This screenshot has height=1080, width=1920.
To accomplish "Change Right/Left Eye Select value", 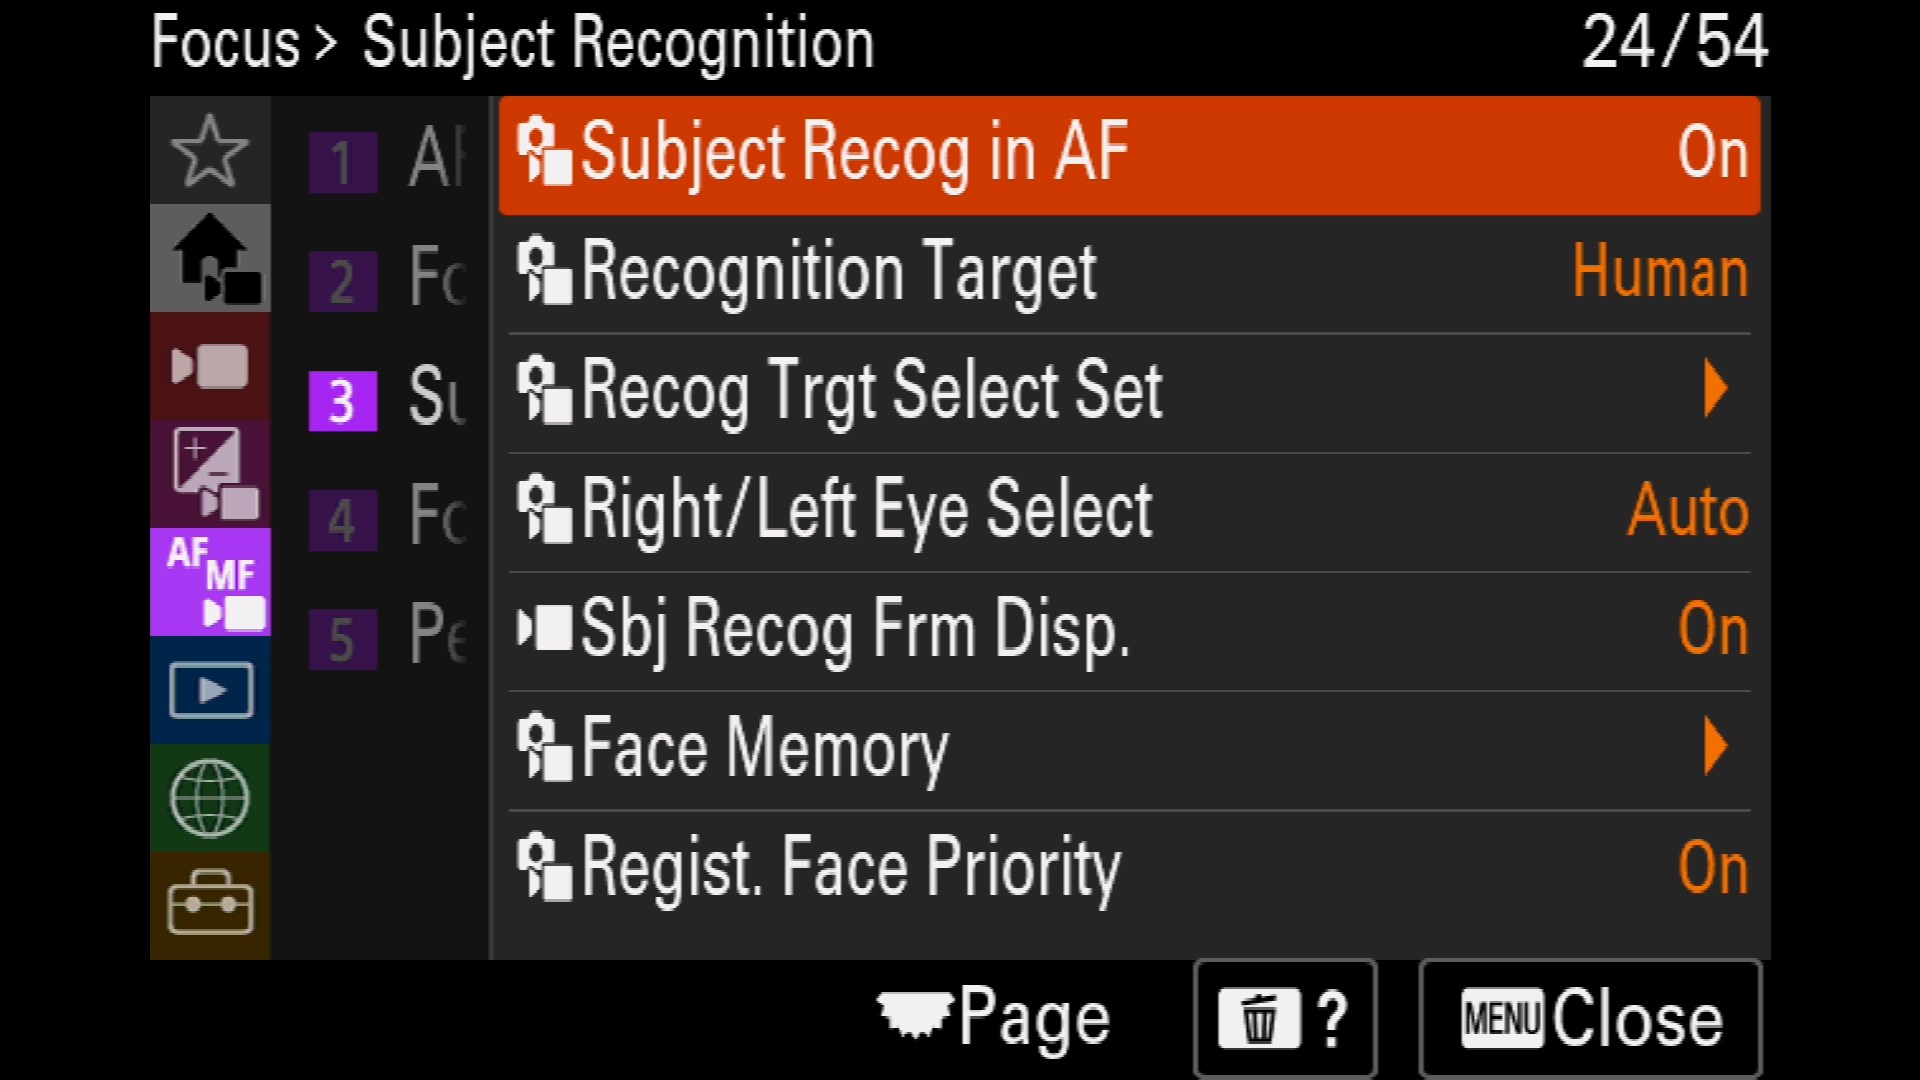I will pos(1128,511).
